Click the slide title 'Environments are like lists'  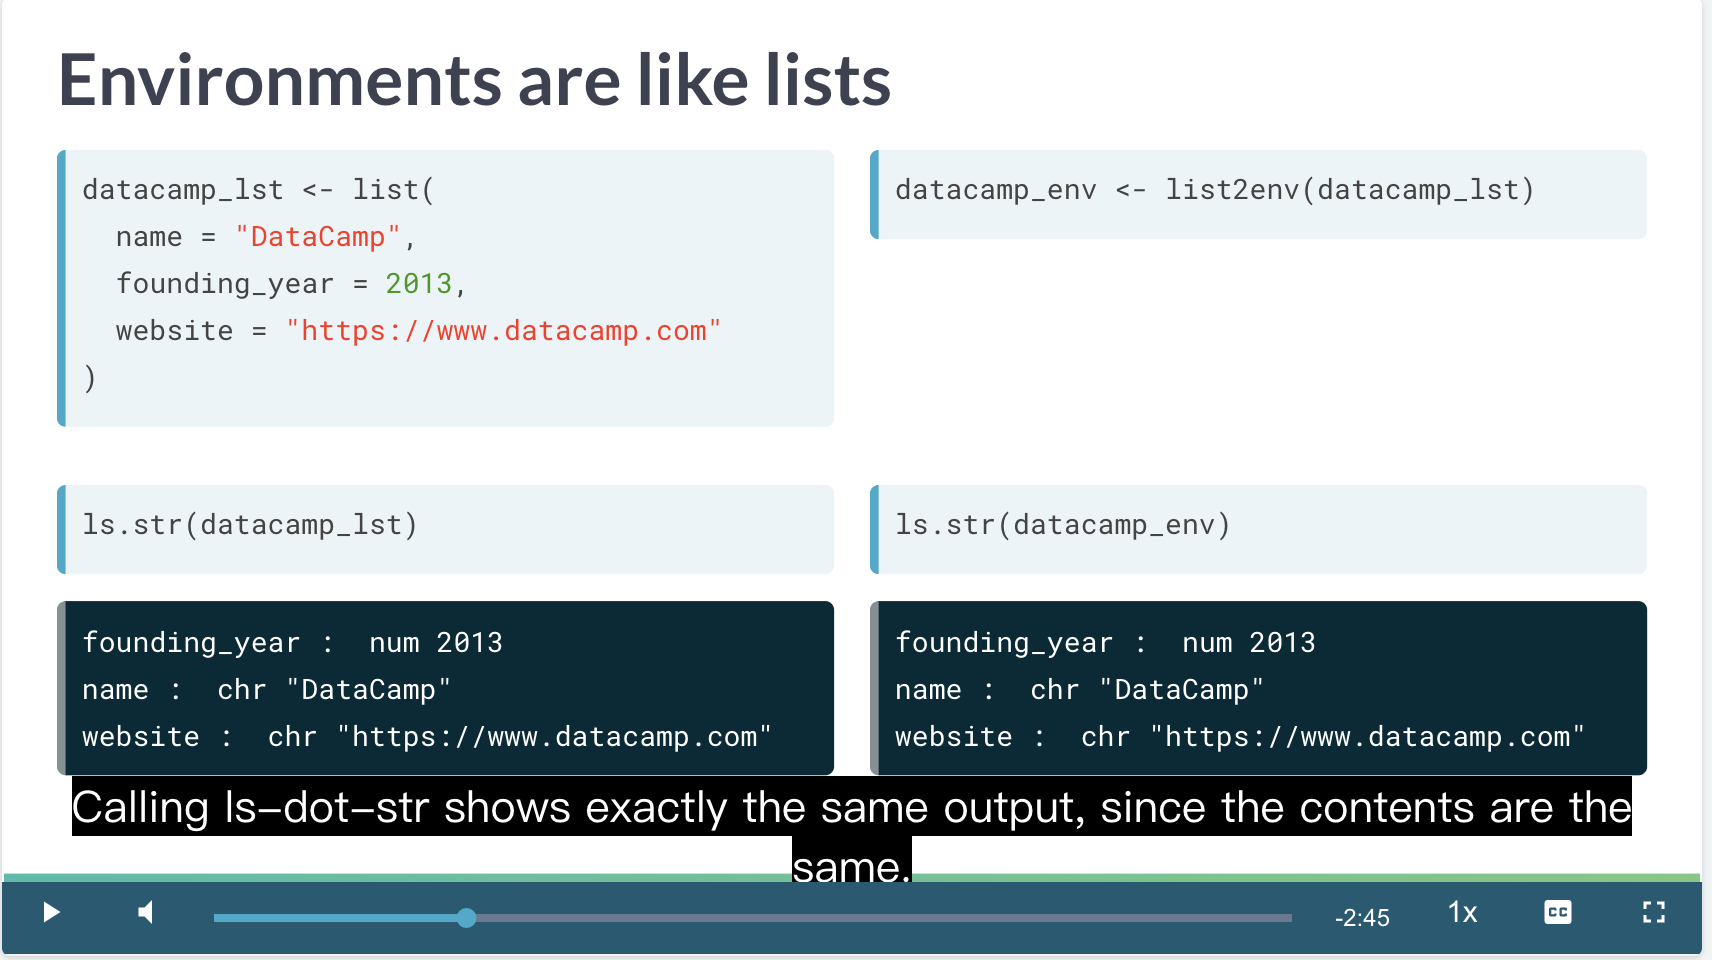coord(474,80)
